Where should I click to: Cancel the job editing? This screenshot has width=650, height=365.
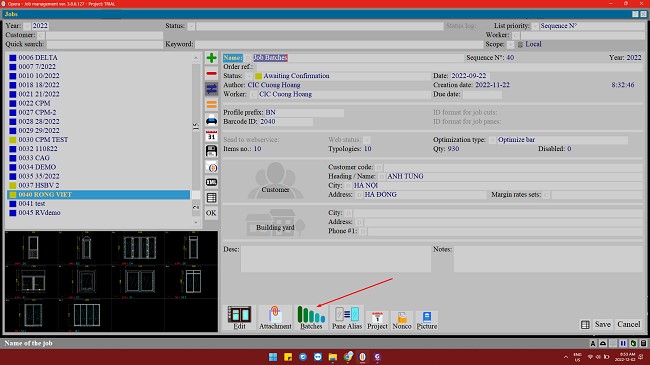(x=628, y=324)
